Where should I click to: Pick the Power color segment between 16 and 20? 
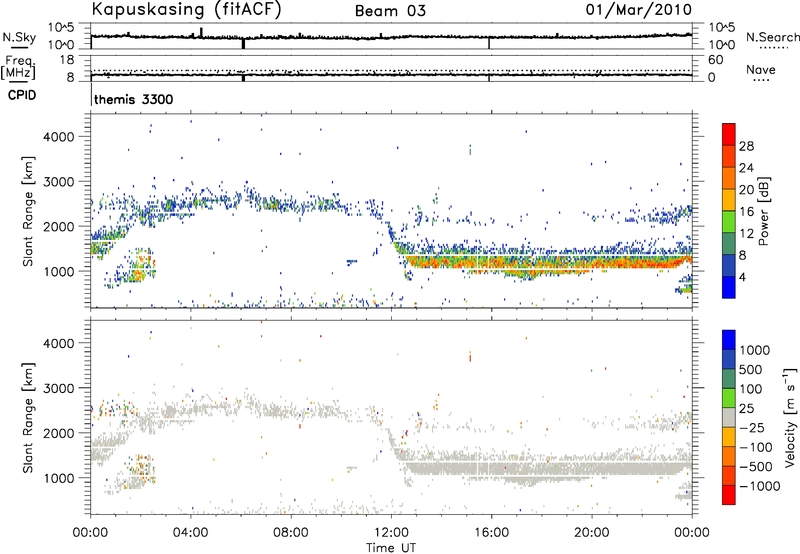click(x=729, y=199)
